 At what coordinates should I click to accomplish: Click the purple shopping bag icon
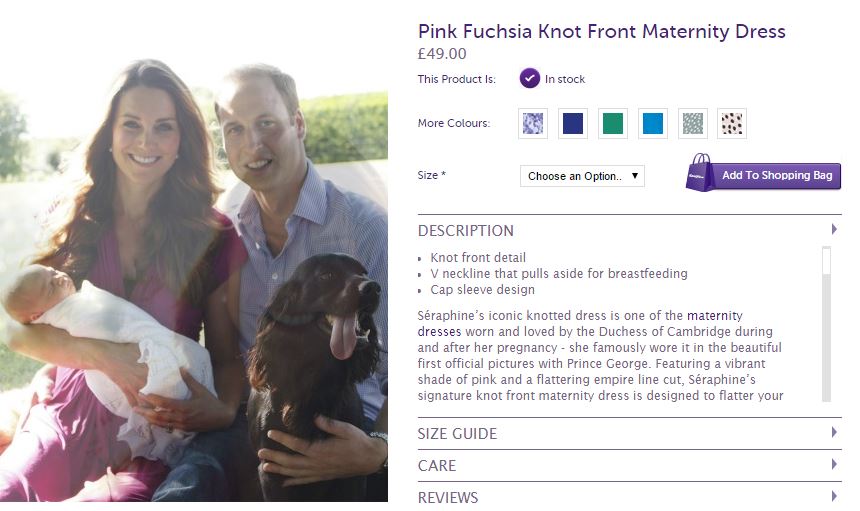pos(699,173)
